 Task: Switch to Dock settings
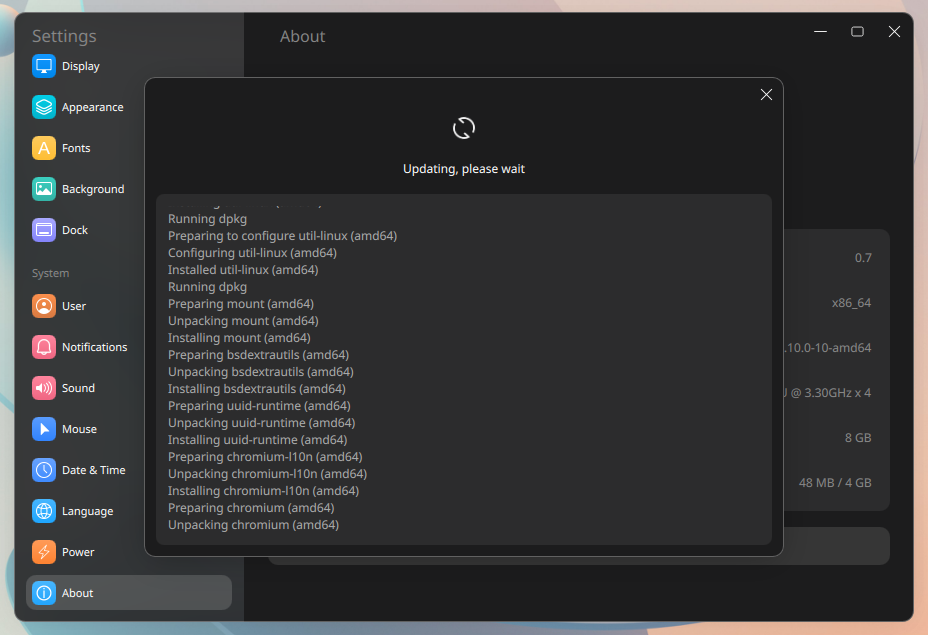click(x=75, y=230)
